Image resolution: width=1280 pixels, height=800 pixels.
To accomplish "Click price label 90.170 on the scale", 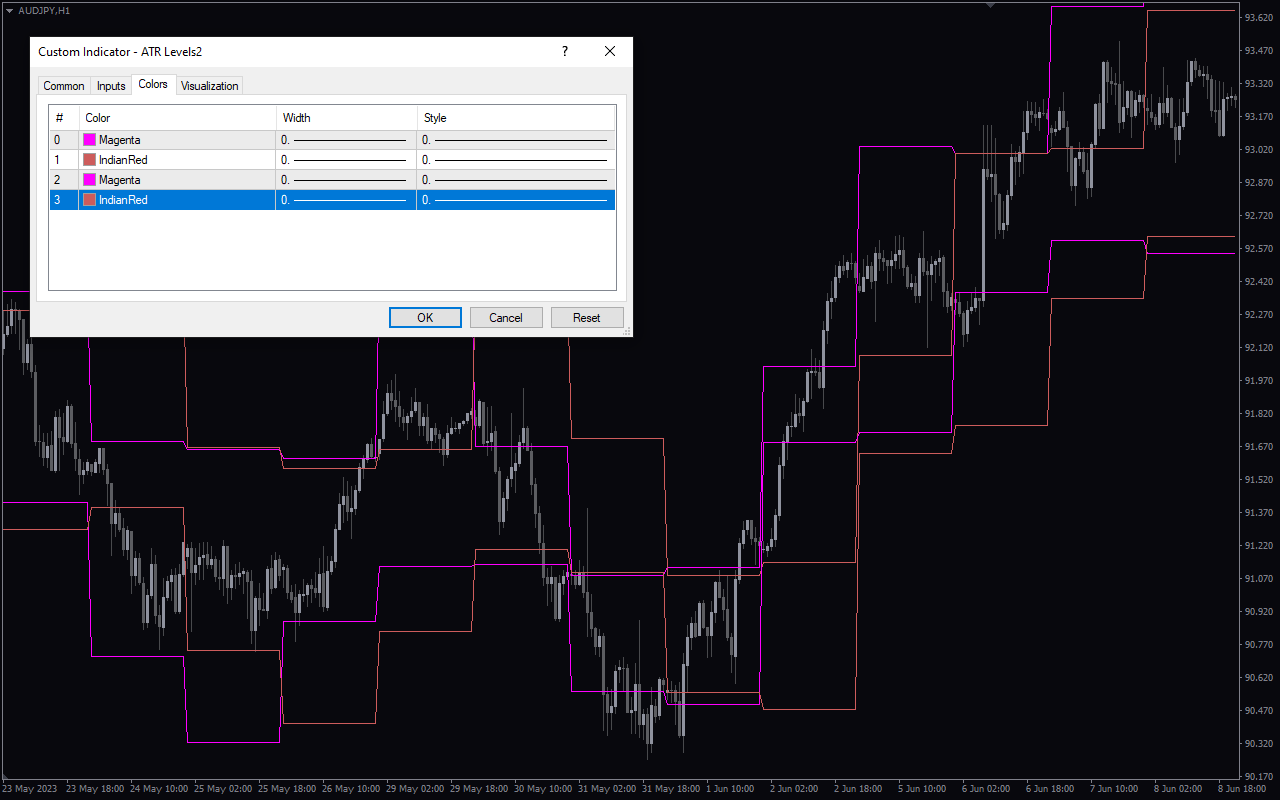I will tap(1258, 776).
